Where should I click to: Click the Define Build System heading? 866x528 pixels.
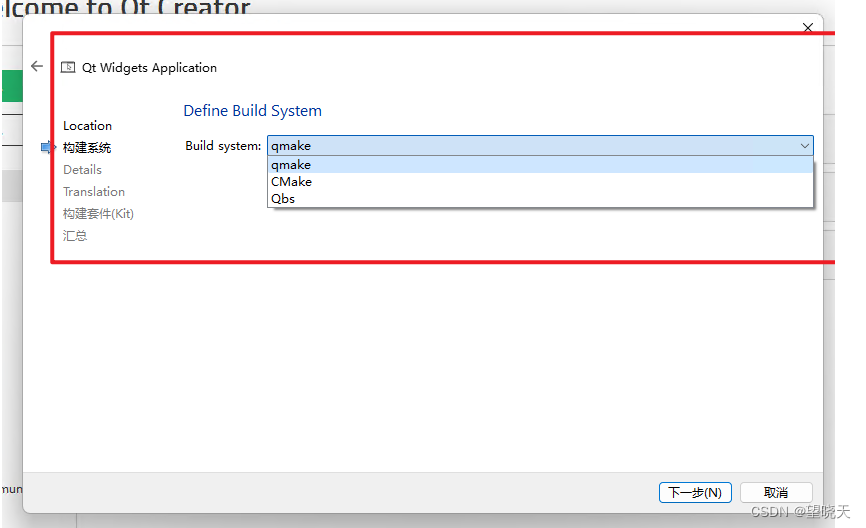pyautogui.click(x=252, y=110)
